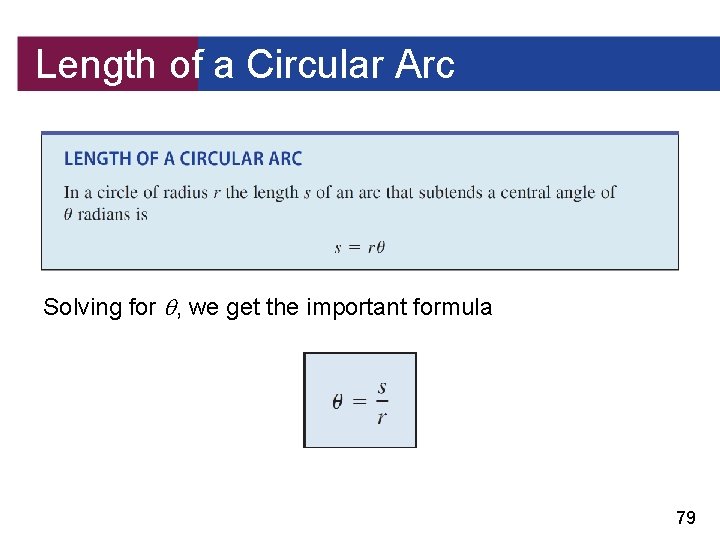Click the word "Length" in the slide title

[x=96, y=66]
